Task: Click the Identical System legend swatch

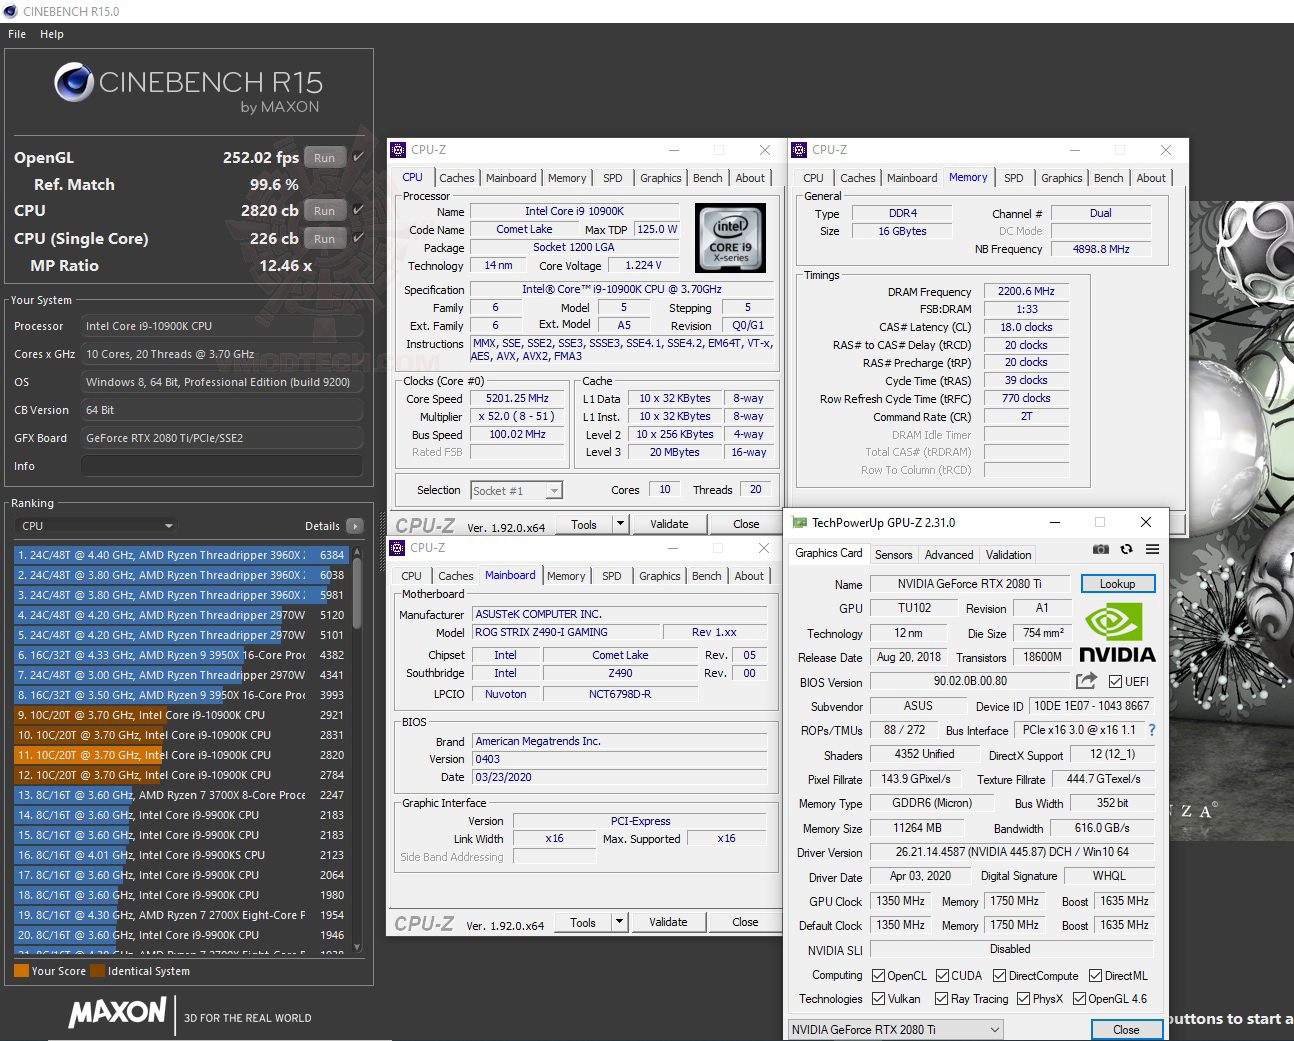Action: click(x=97, y=970)
